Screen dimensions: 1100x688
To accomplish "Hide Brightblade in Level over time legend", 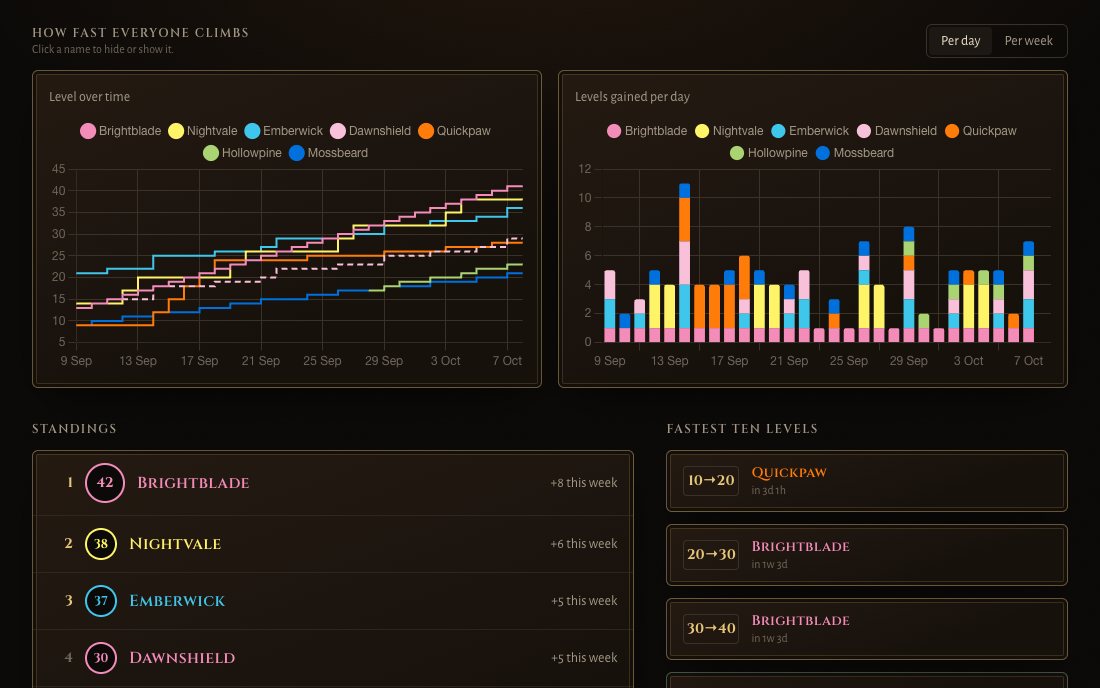I will 121,131.
